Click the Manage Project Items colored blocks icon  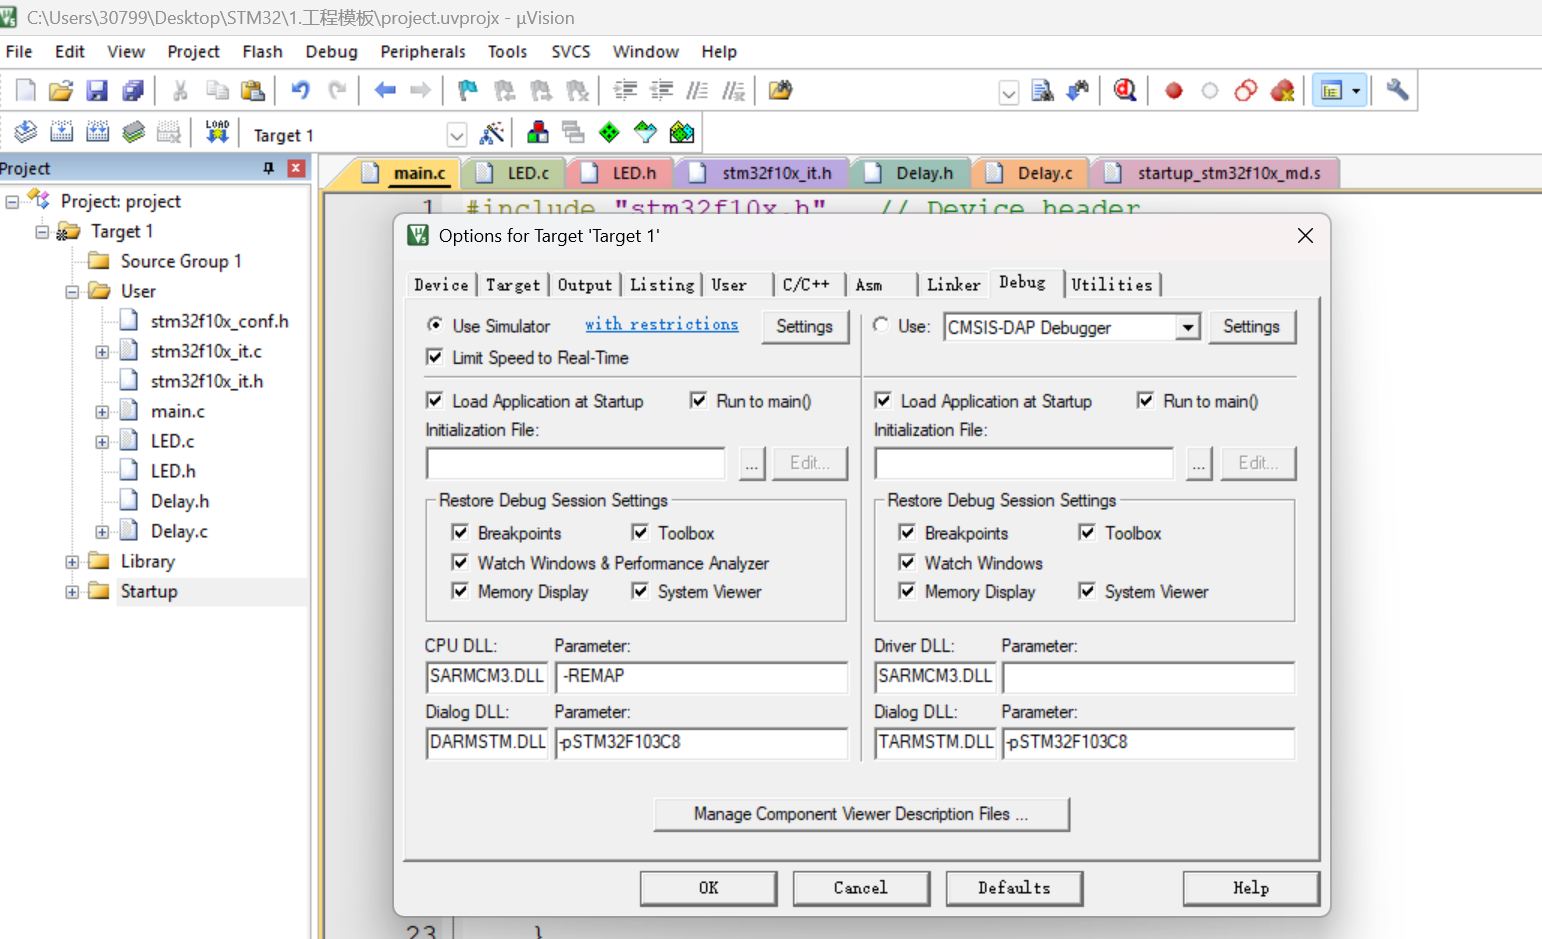tap(538, 133)
